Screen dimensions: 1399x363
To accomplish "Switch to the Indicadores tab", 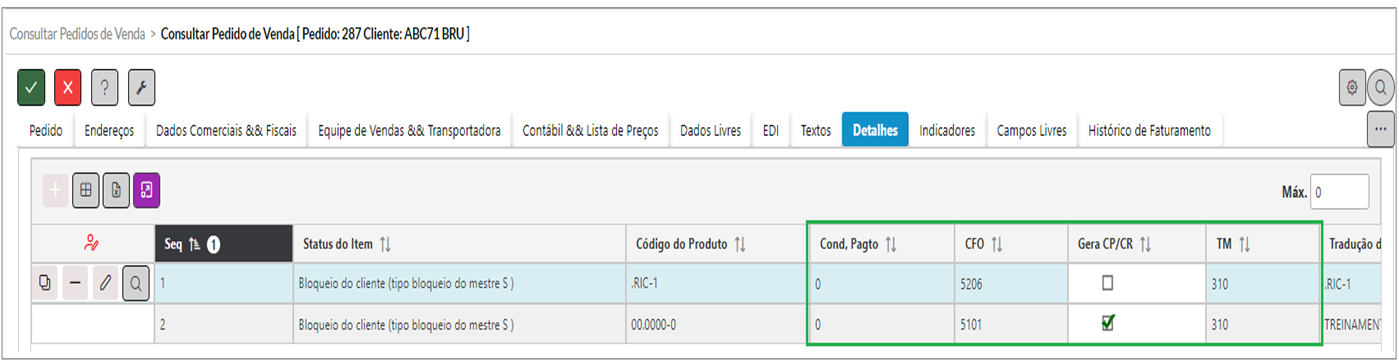I will (x=947, y=131).
